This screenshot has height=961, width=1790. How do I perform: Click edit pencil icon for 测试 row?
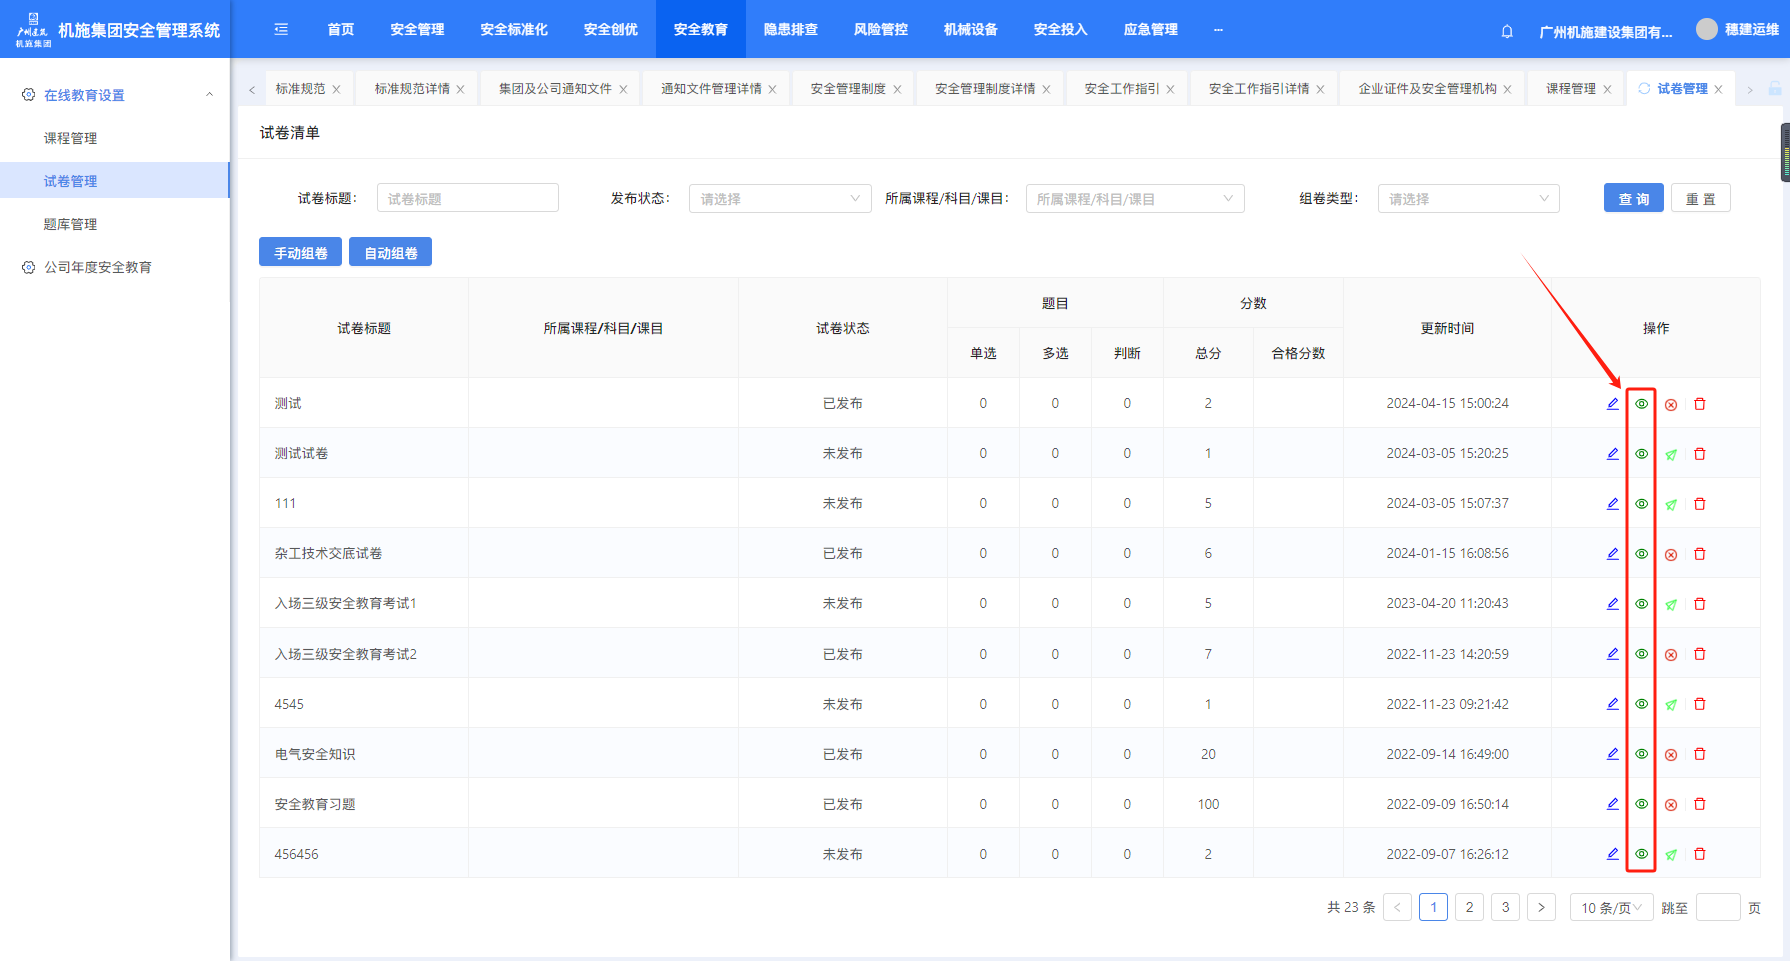1612,404
